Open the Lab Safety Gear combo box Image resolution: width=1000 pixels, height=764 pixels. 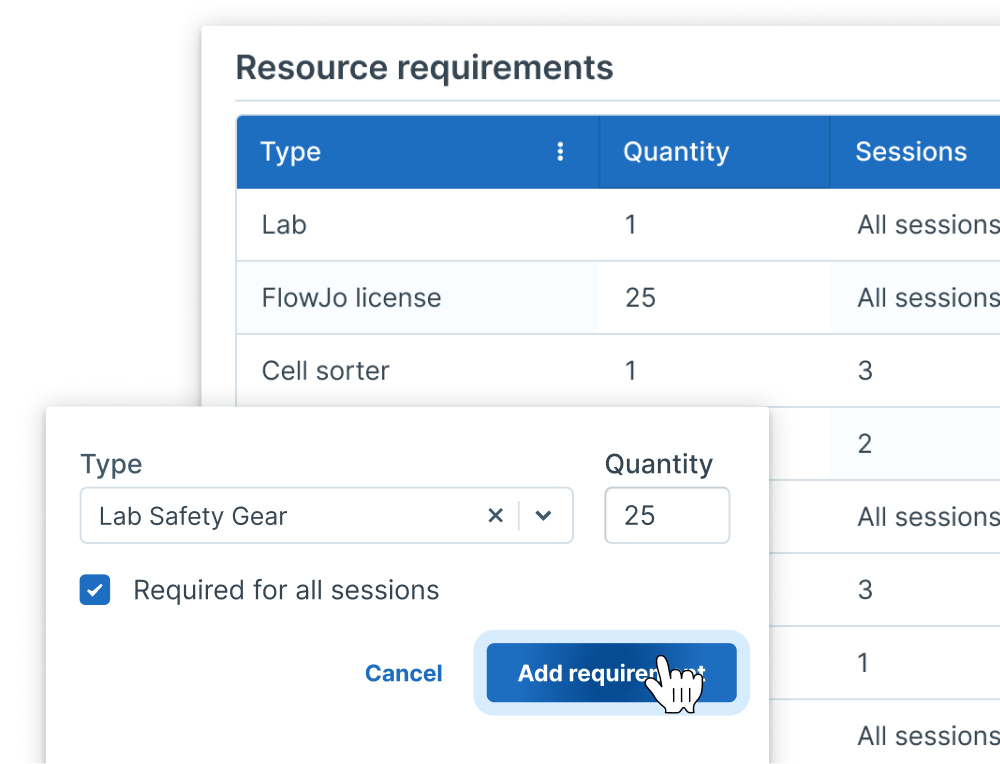[280, 516]
